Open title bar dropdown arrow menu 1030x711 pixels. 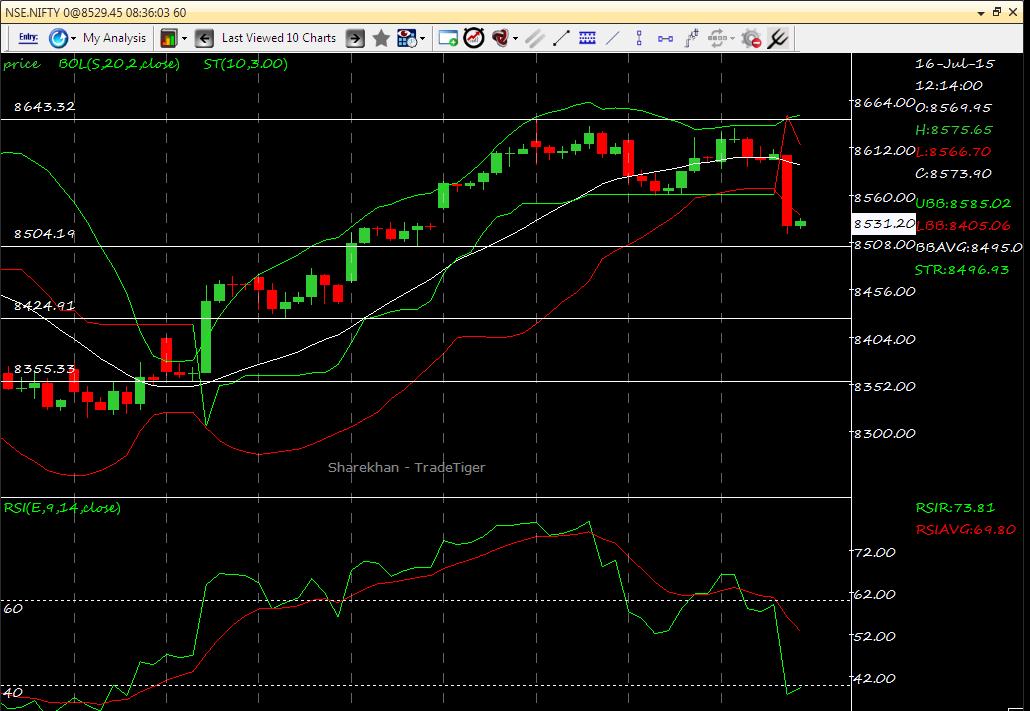tap(981, 12)
